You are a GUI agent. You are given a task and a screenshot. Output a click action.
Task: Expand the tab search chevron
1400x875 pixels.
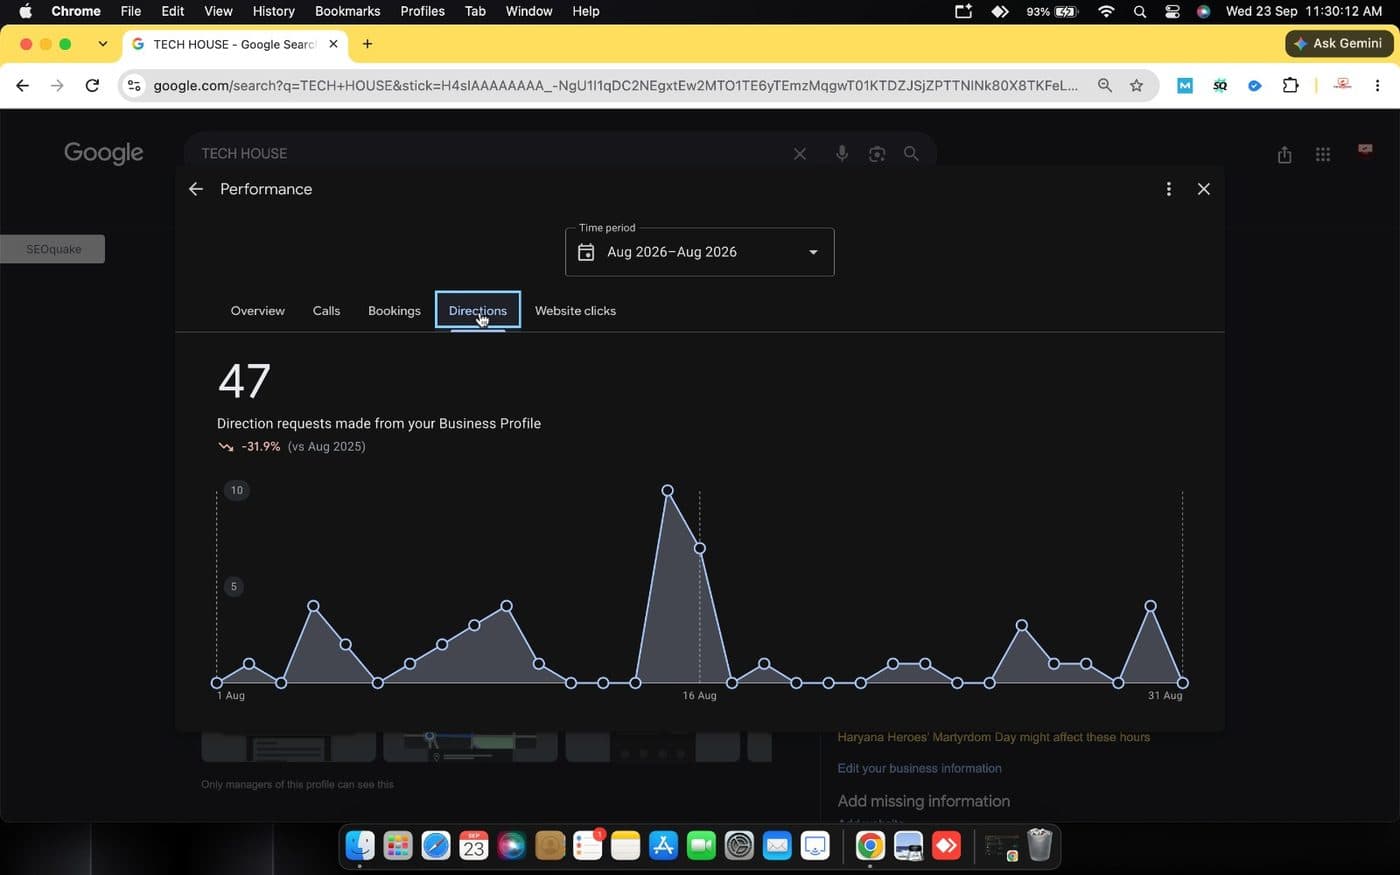click(102, 44)
